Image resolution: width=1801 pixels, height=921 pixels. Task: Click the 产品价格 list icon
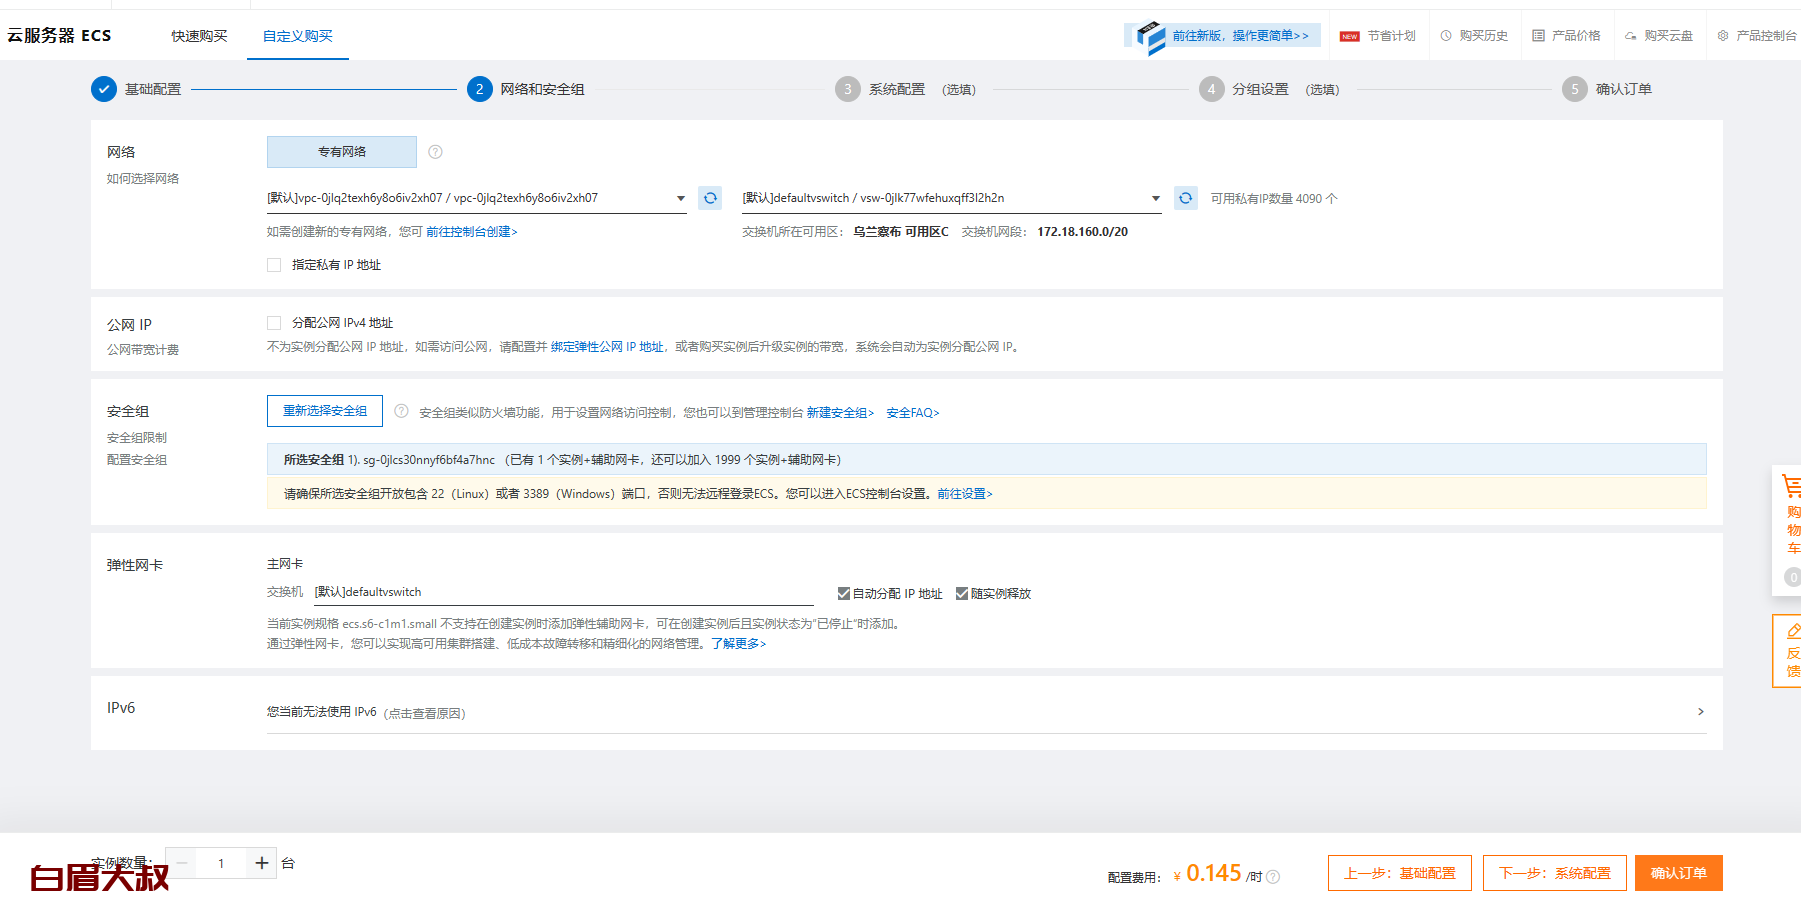tap(1538, 36)
